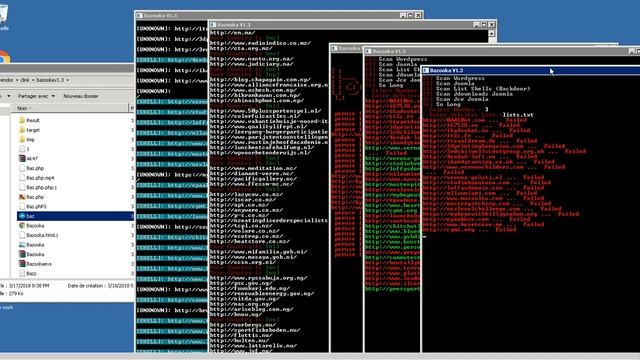640x360 pixels.
Task: Click Nouveau dossier button
Action: [81, 96]
